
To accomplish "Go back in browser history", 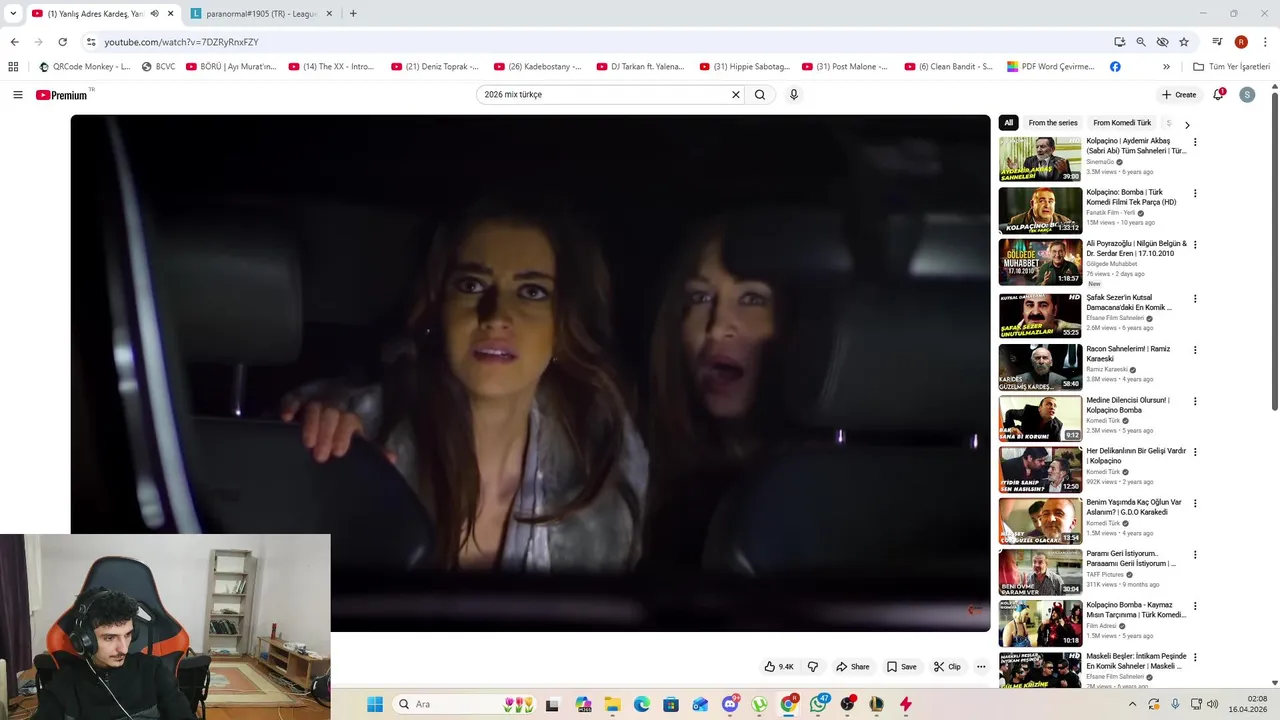I will point(14,42).
